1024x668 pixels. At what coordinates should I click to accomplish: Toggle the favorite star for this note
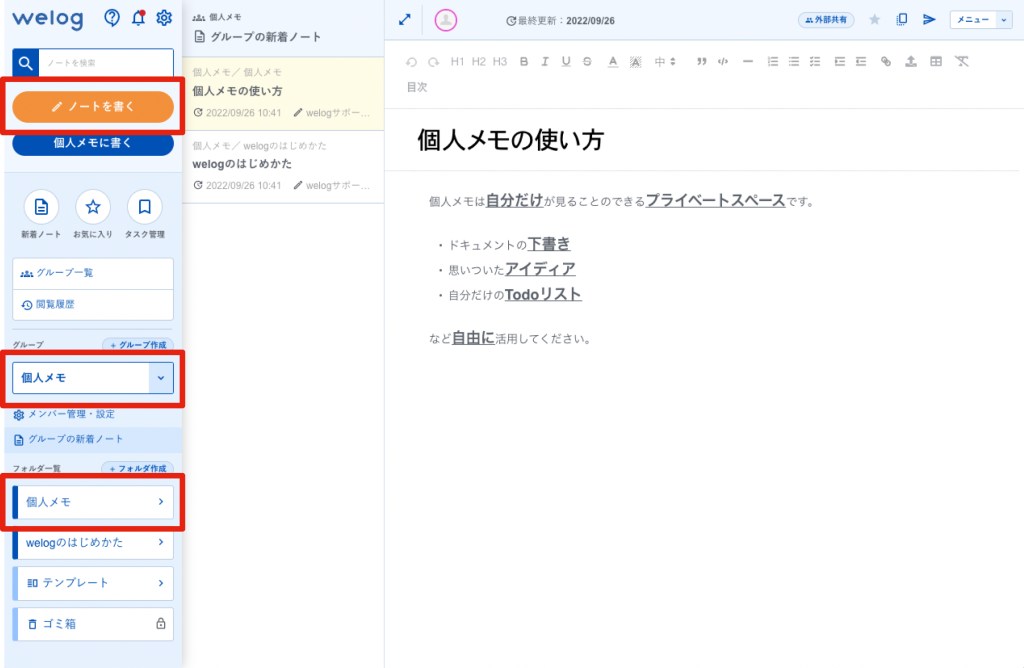click(x=873, y=18)
